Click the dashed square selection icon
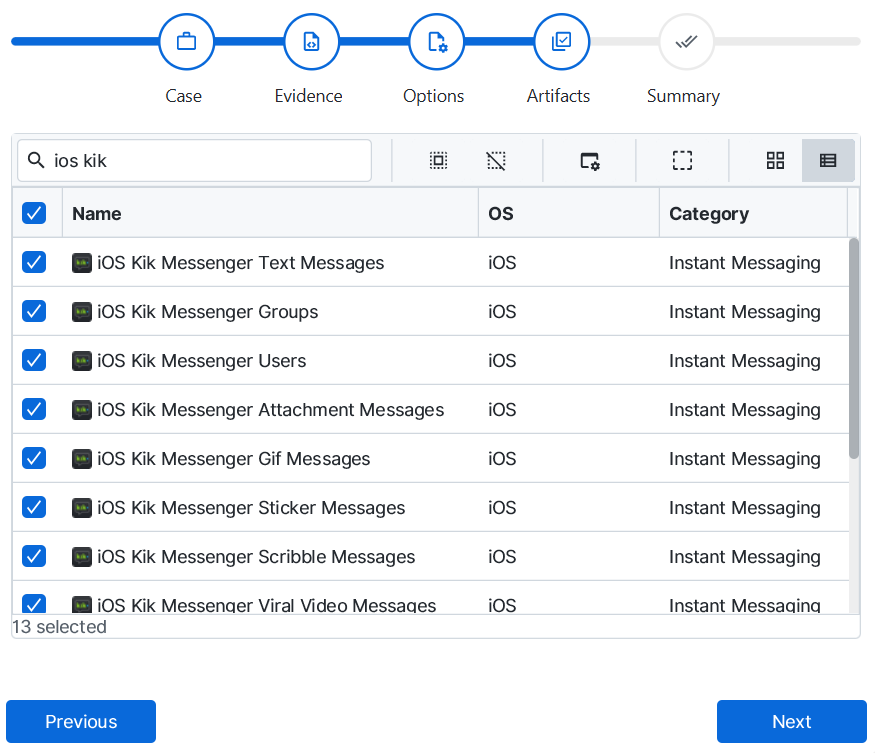The height and width of the screenshot is (753, 875). pyautogui.click(x=682, y=161)
